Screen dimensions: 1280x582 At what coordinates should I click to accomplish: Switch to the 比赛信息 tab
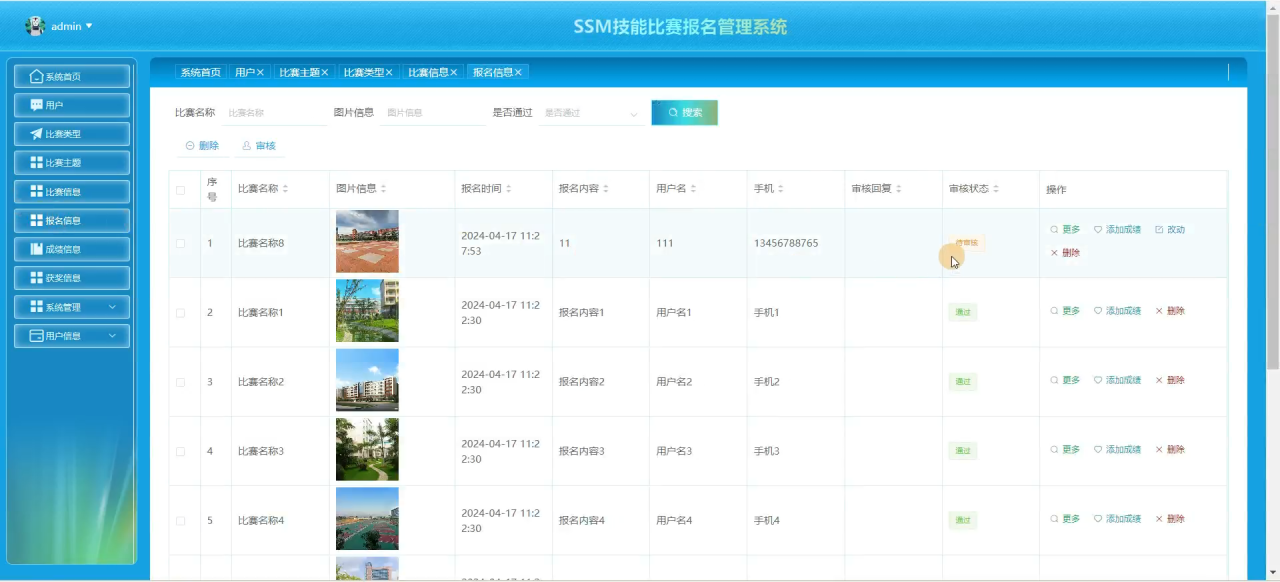point(428,72)
